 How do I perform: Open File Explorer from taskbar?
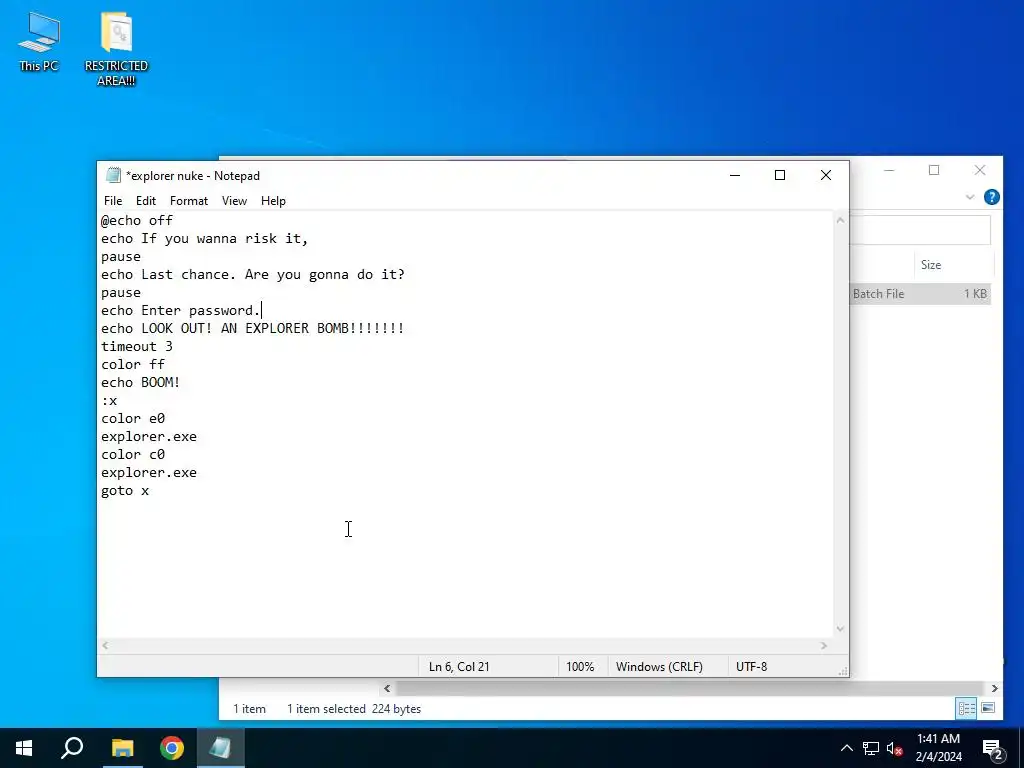[x=122, y=748]
